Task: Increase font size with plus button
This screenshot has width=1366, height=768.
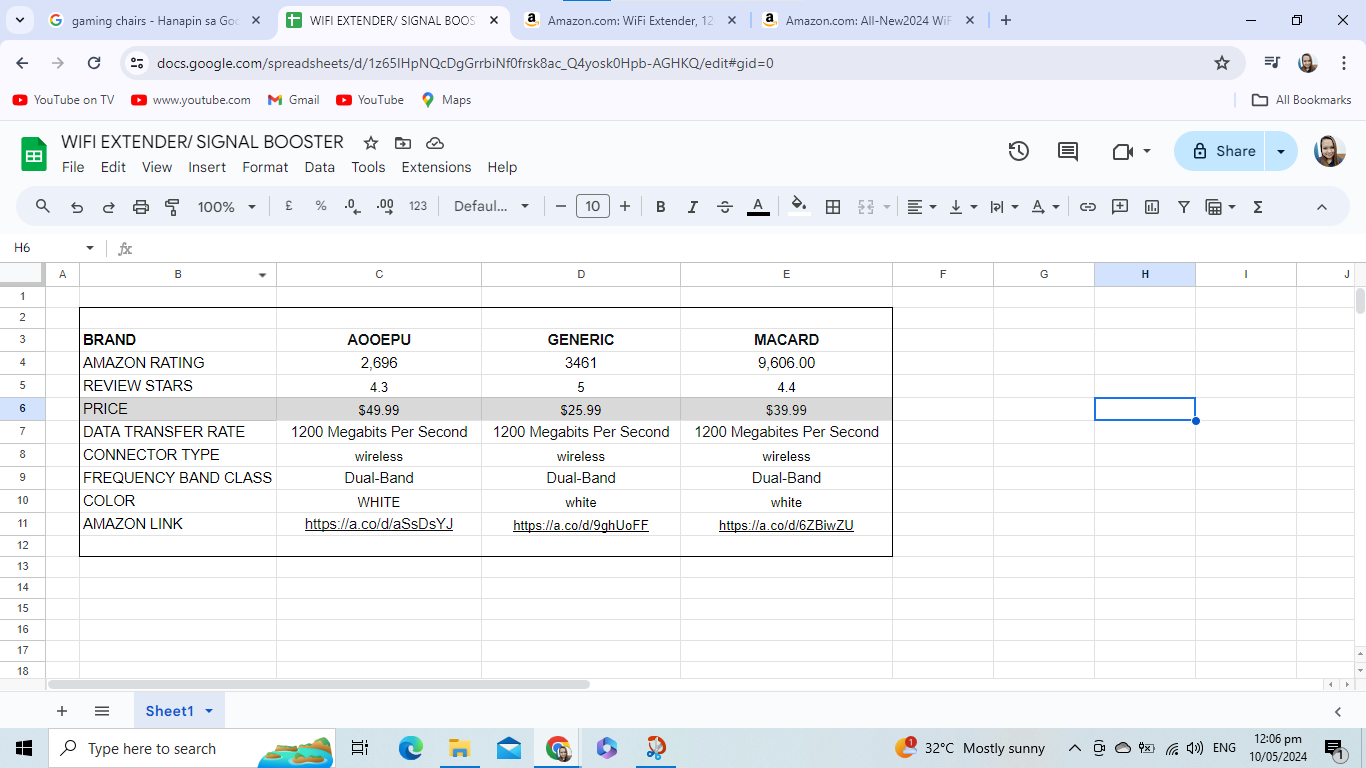Action: 625,207
